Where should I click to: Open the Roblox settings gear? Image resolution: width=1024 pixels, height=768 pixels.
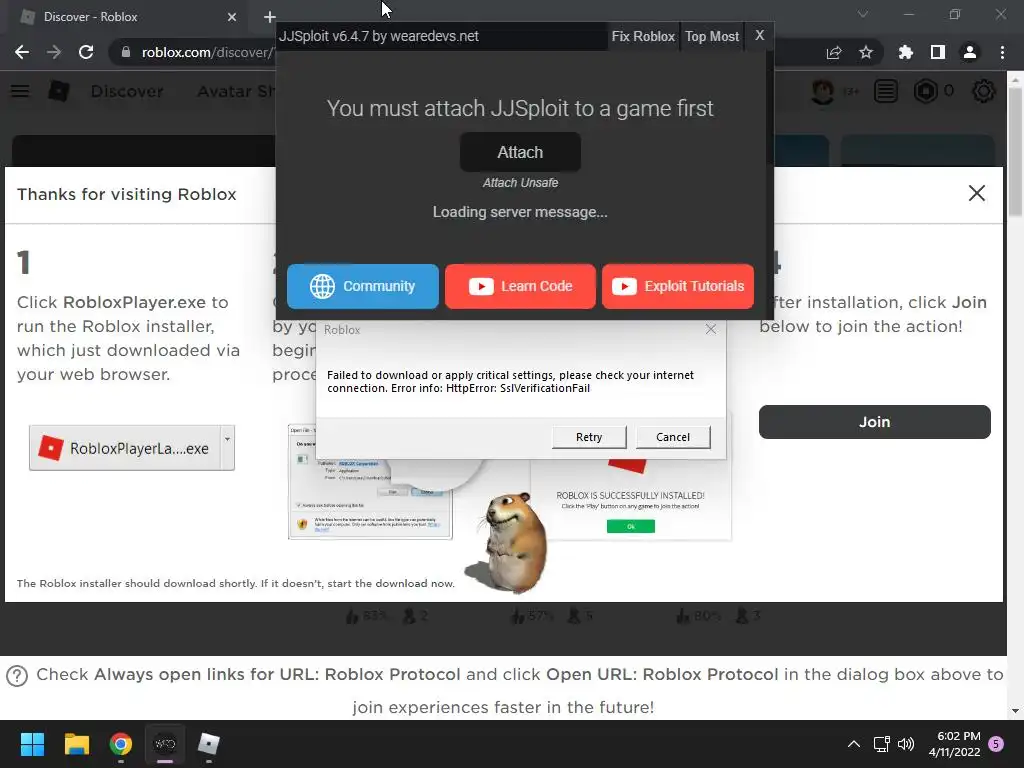coord(984,91)
